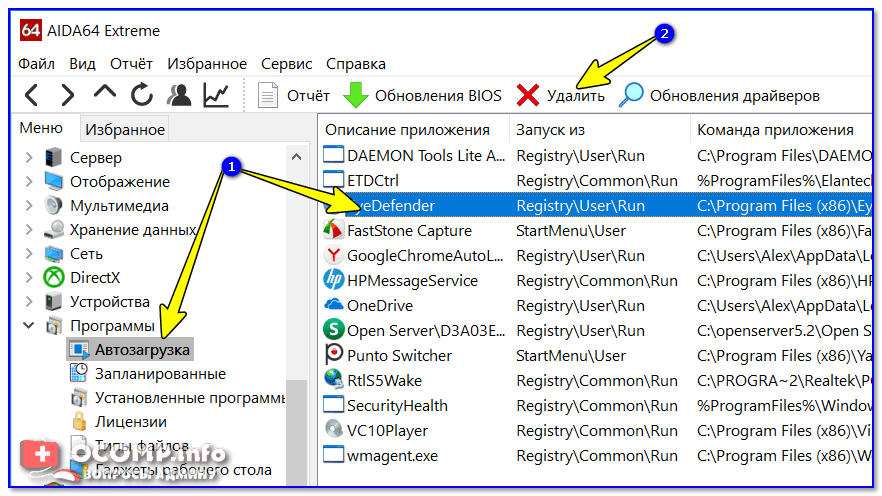
Task: Click the OneDrive cloud icon
Action: [x=333, y=304]
